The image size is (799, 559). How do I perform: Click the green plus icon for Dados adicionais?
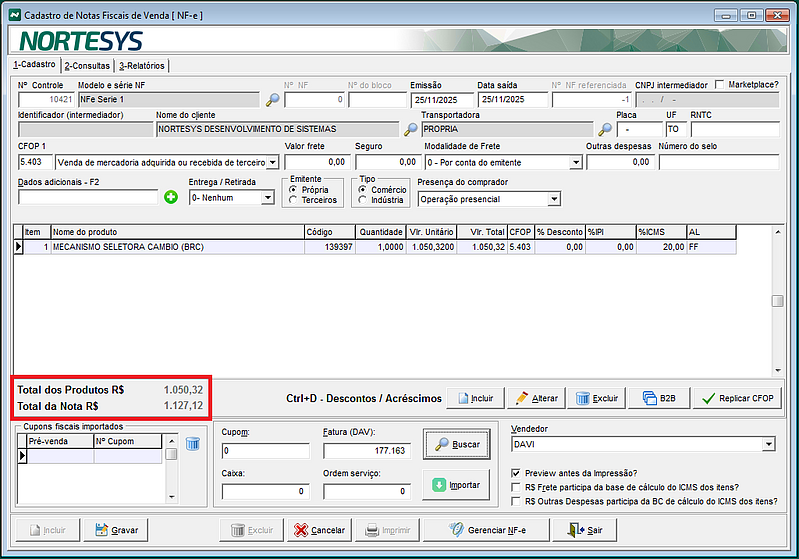tap(171, 198)
